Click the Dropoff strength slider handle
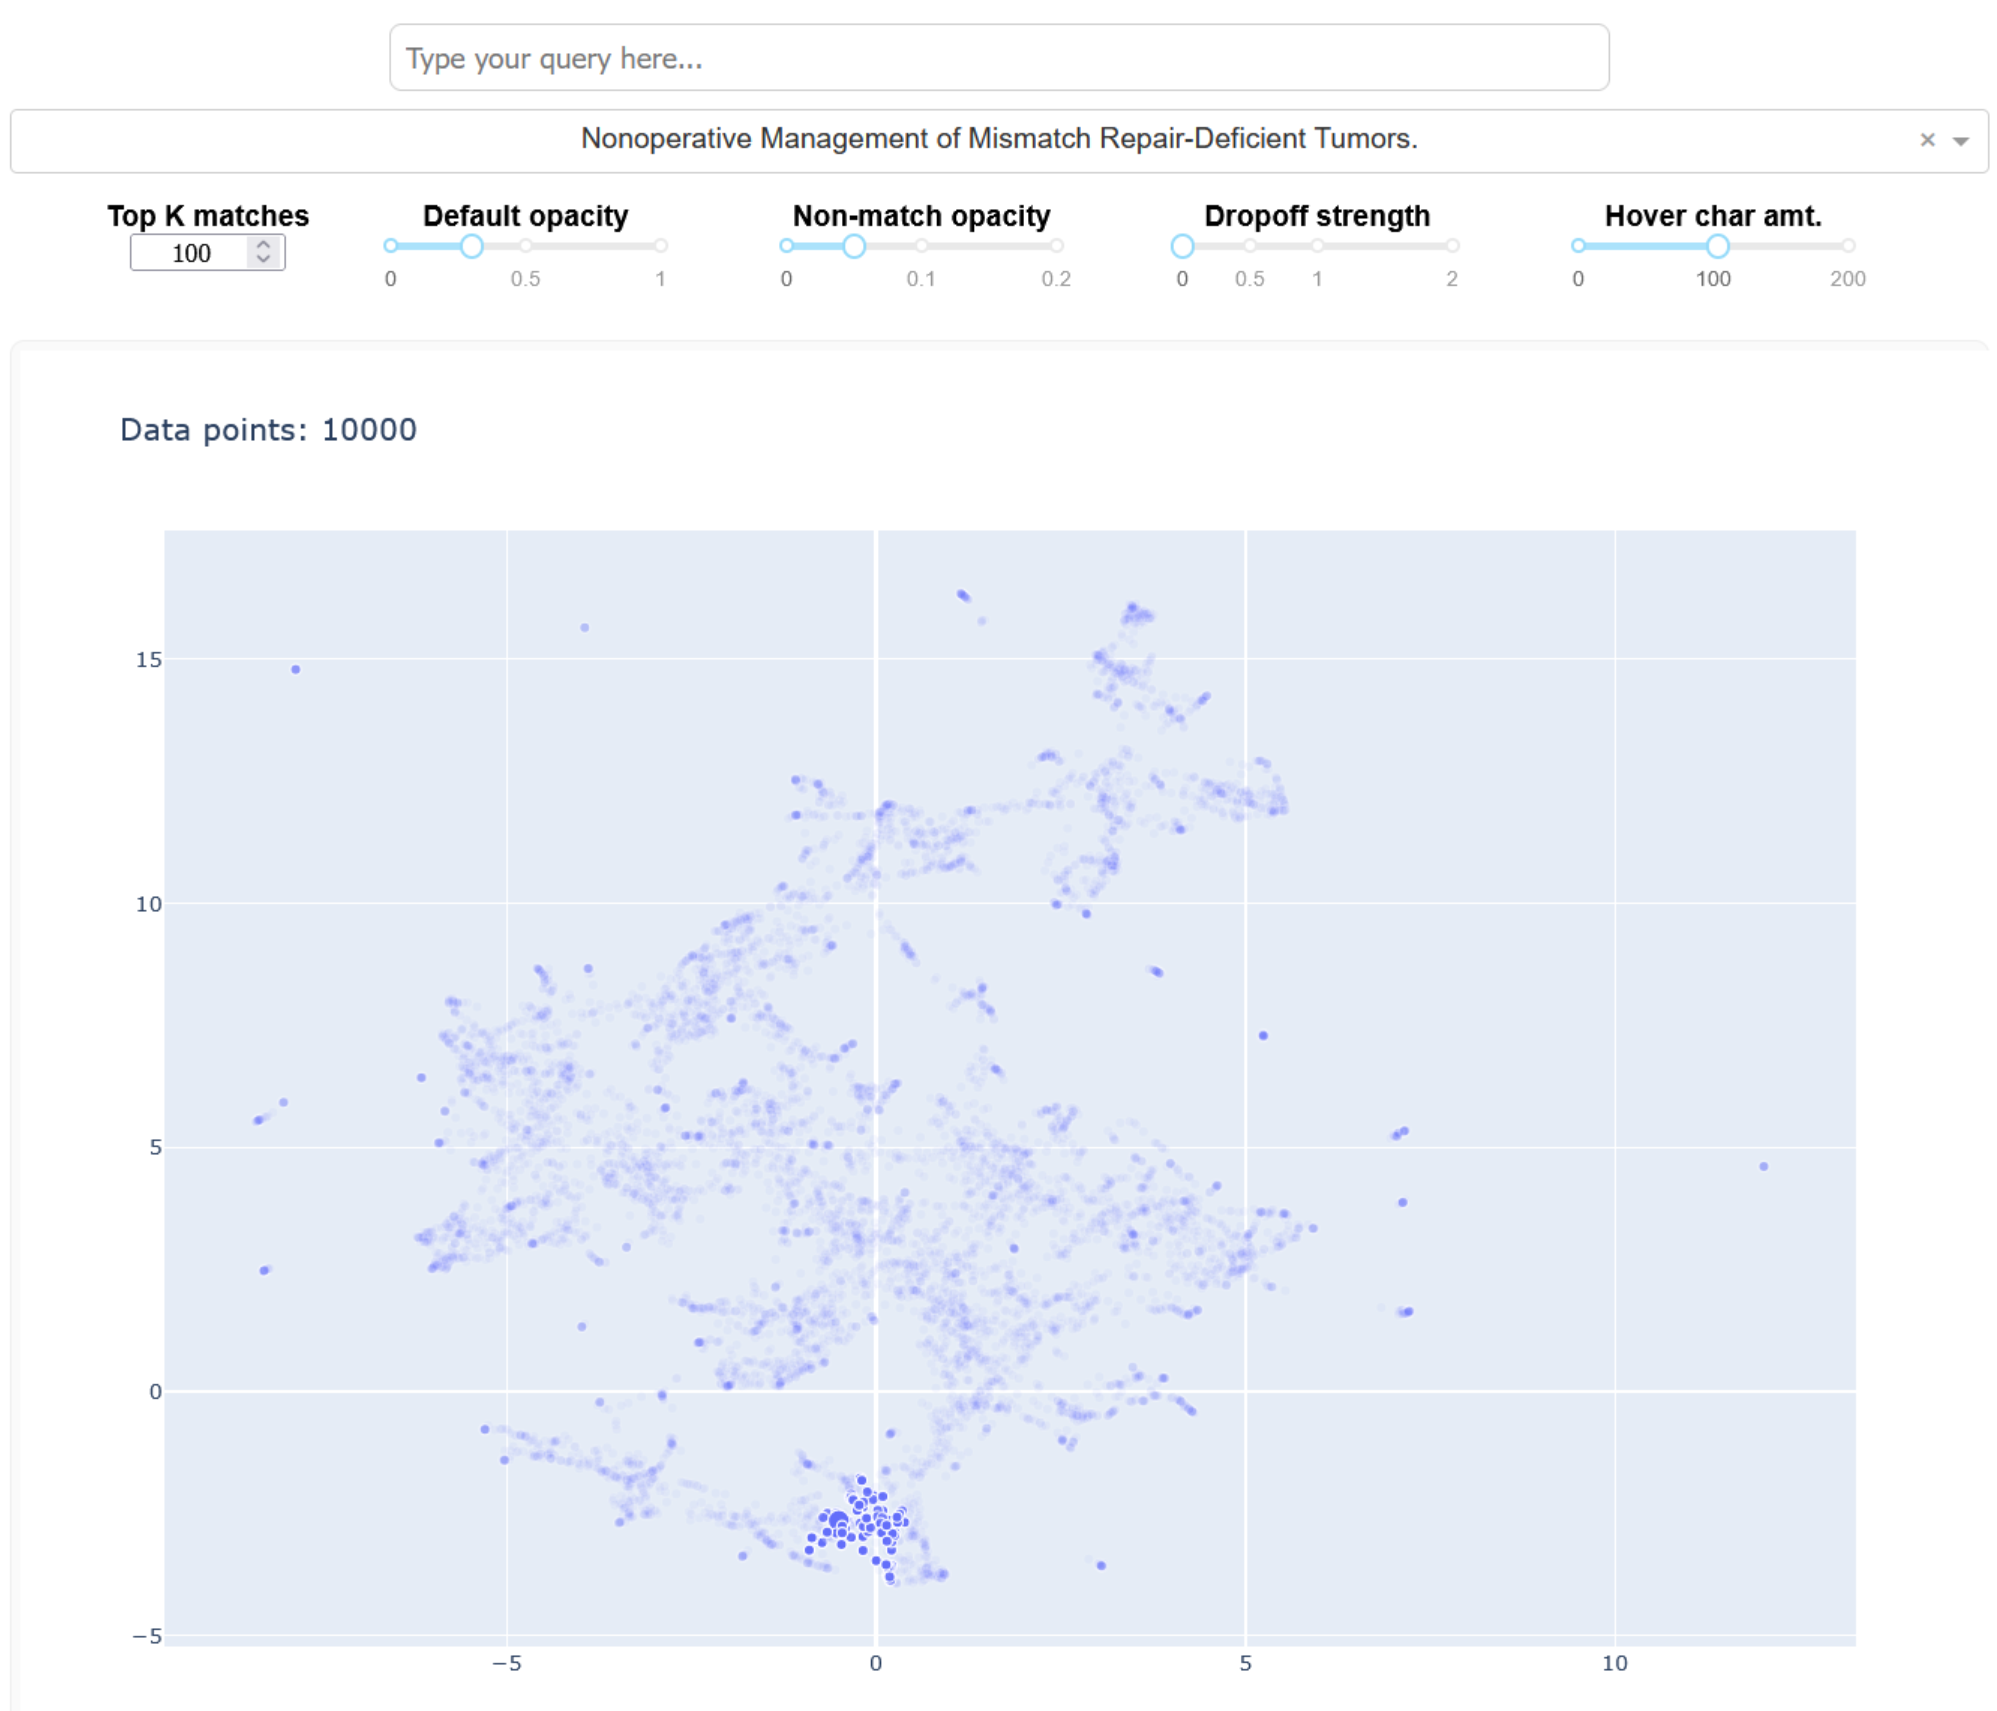The width and height of the screenshot is (1997, 1711). 1182,246
